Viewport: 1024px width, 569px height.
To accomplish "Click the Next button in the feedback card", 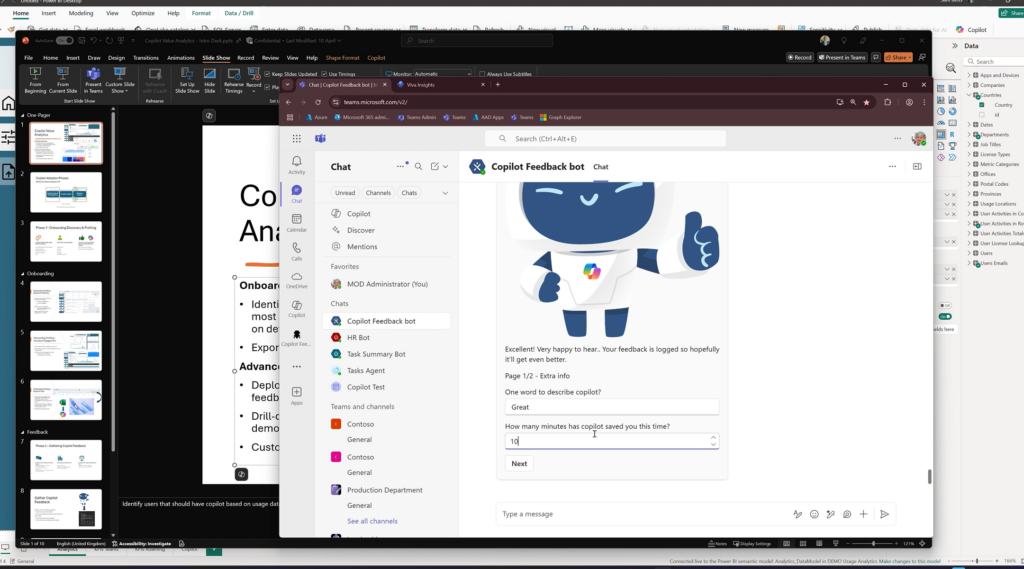I will [x=519, y=463].
